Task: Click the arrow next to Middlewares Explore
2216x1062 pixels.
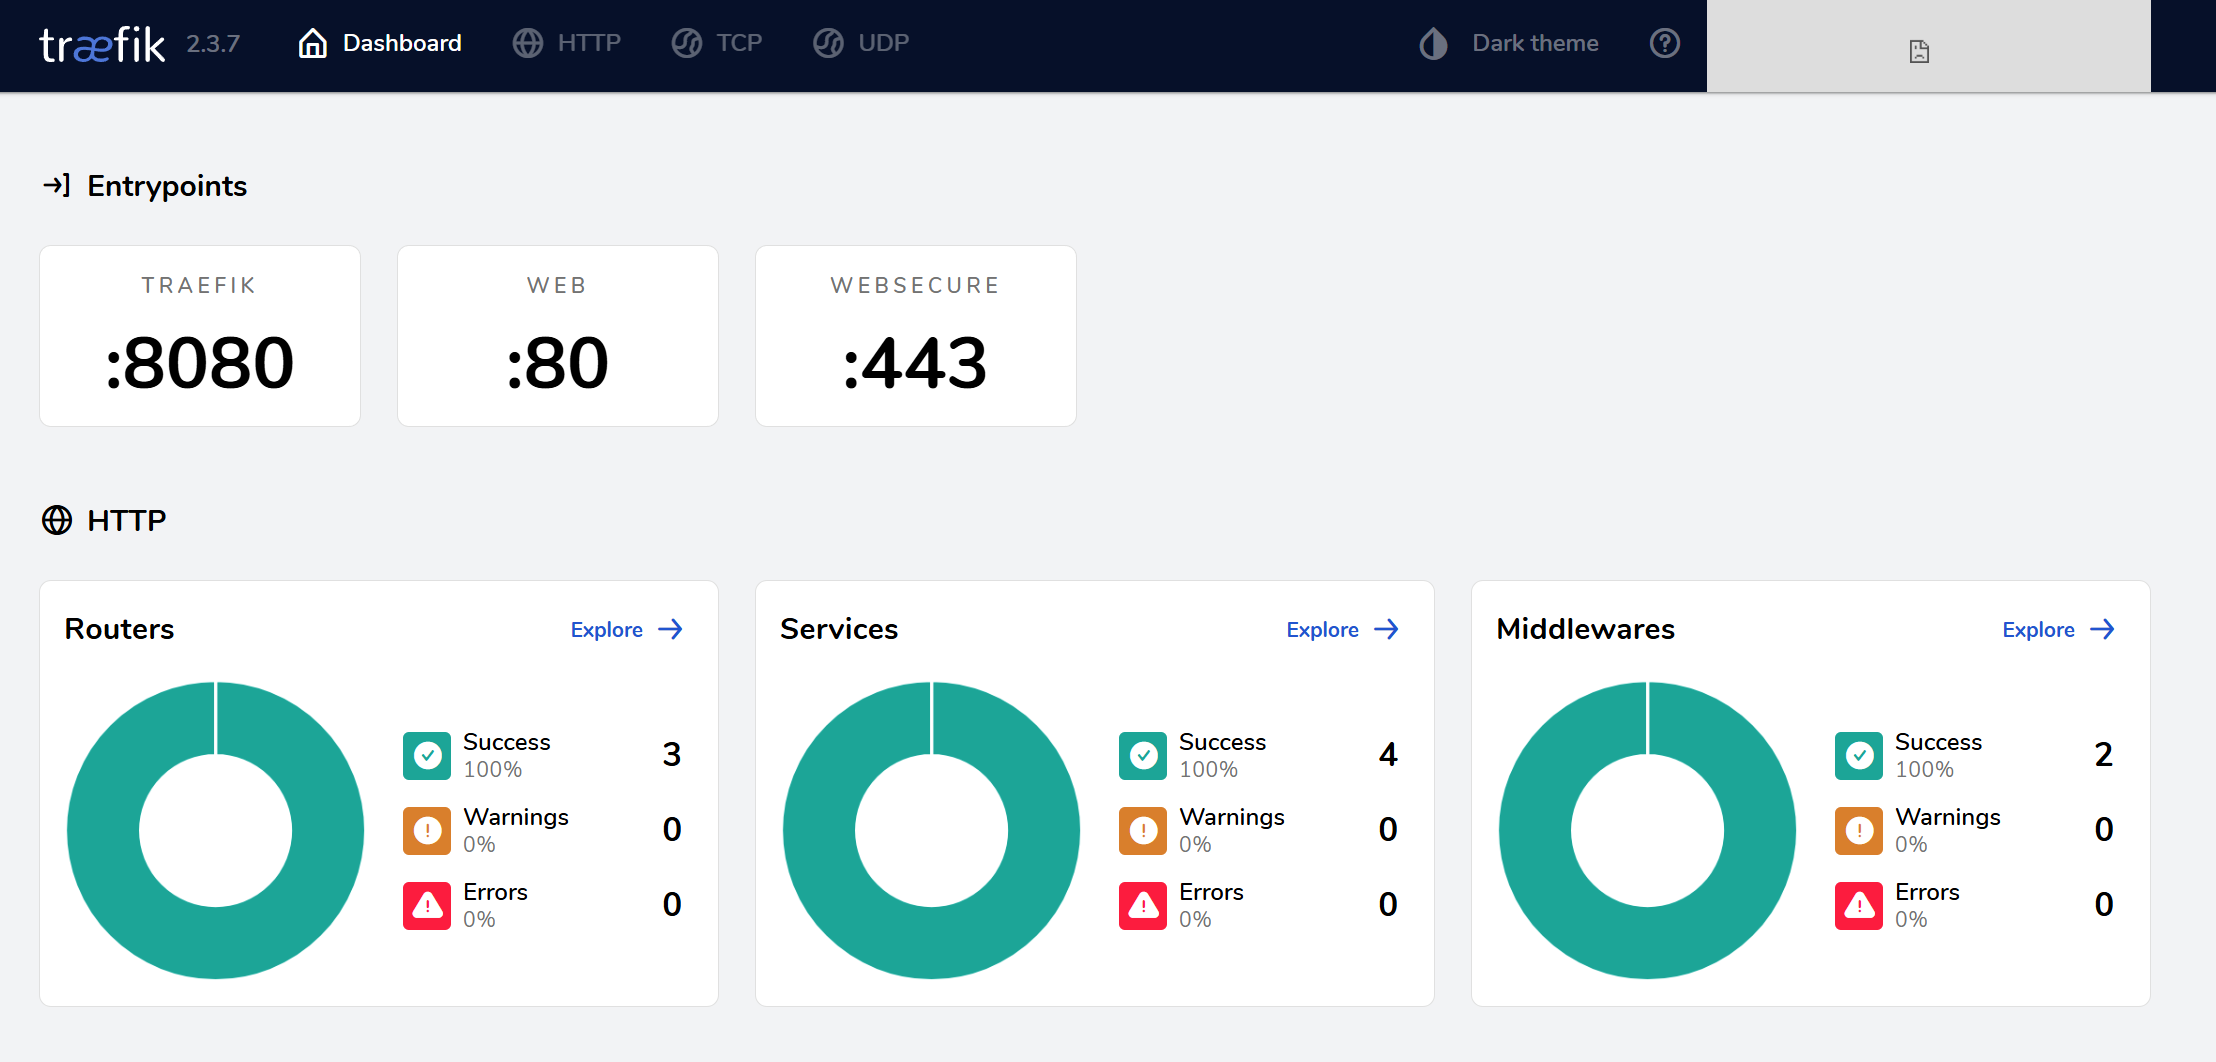Action: coord(2103,629)
